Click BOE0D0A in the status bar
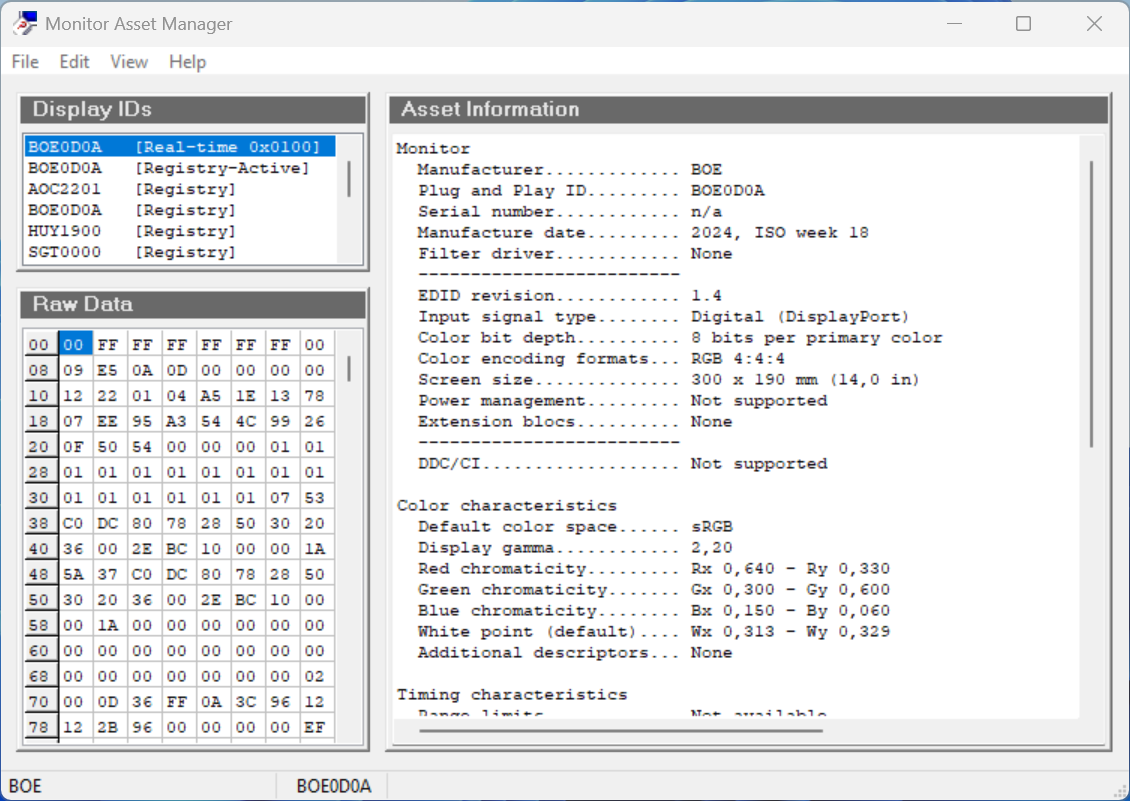The image size is (1130, 801). click(x=334, y=786)
